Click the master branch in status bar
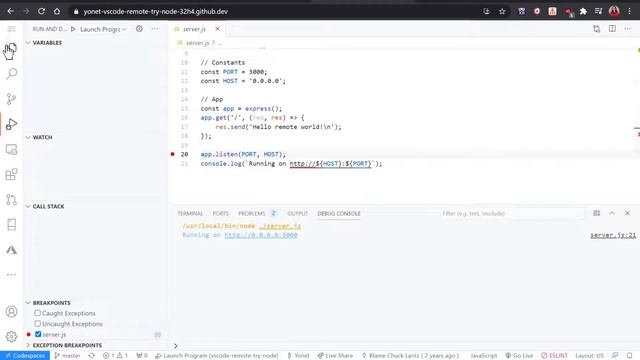 (67, 356)
